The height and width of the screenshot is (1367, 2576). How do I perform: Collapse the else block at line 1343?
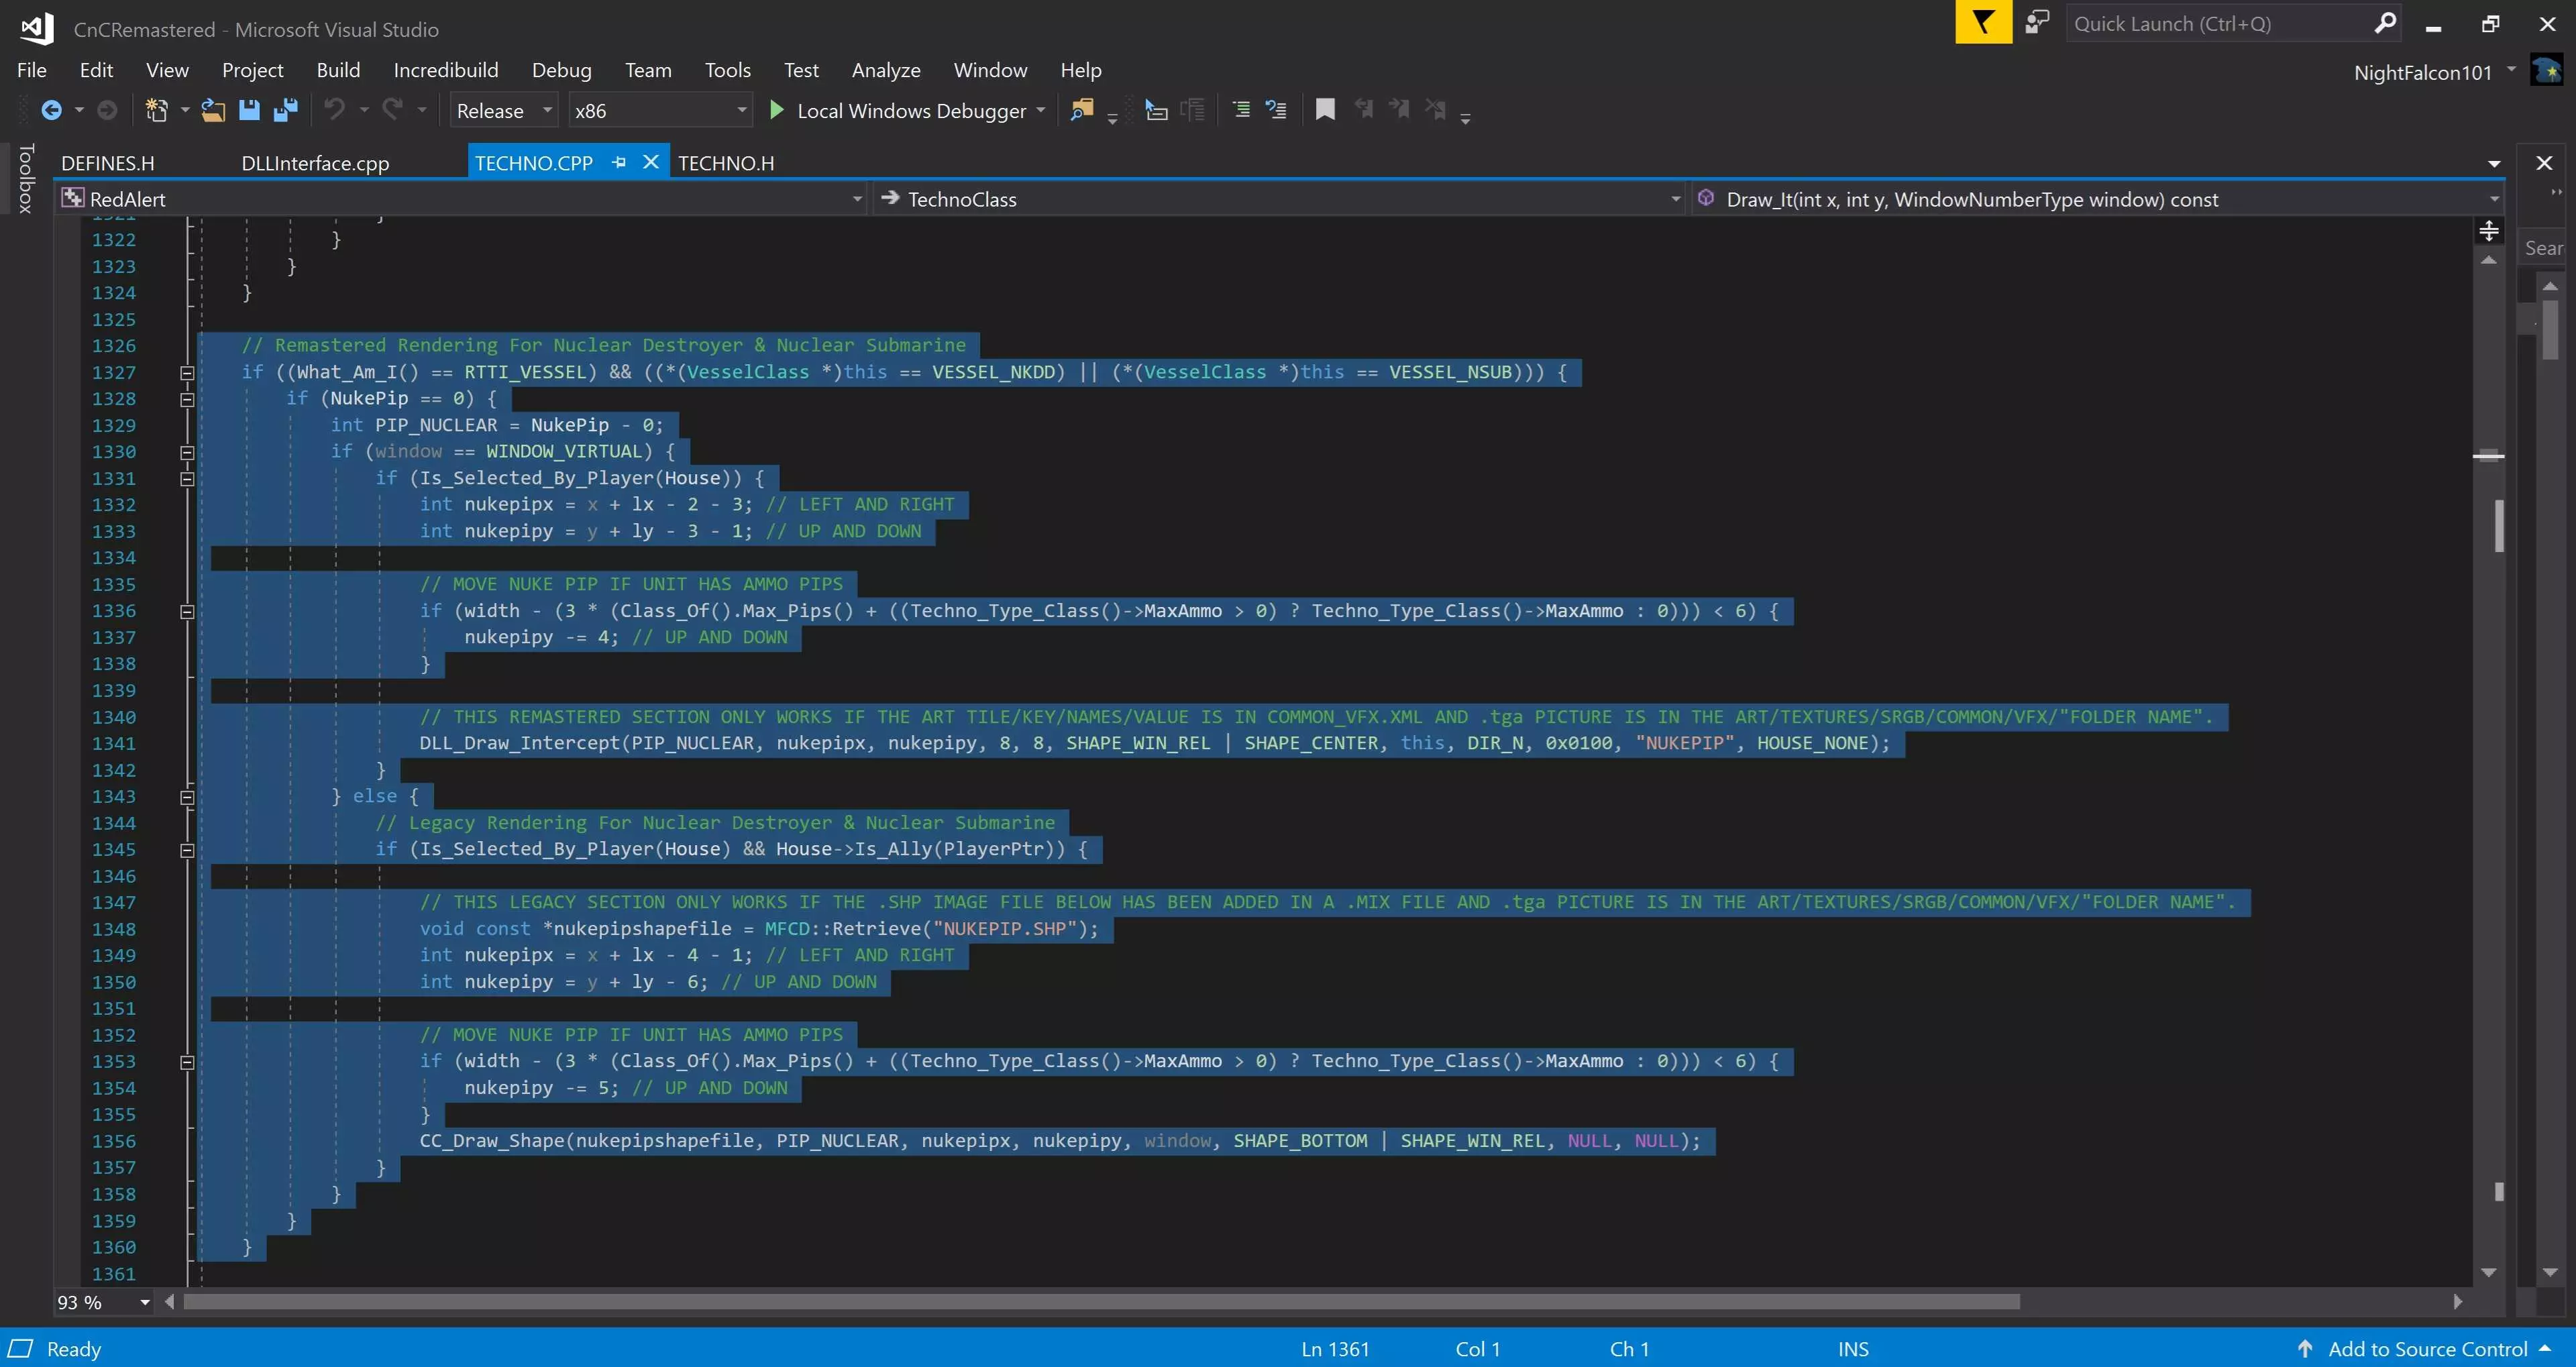[187, 797]
